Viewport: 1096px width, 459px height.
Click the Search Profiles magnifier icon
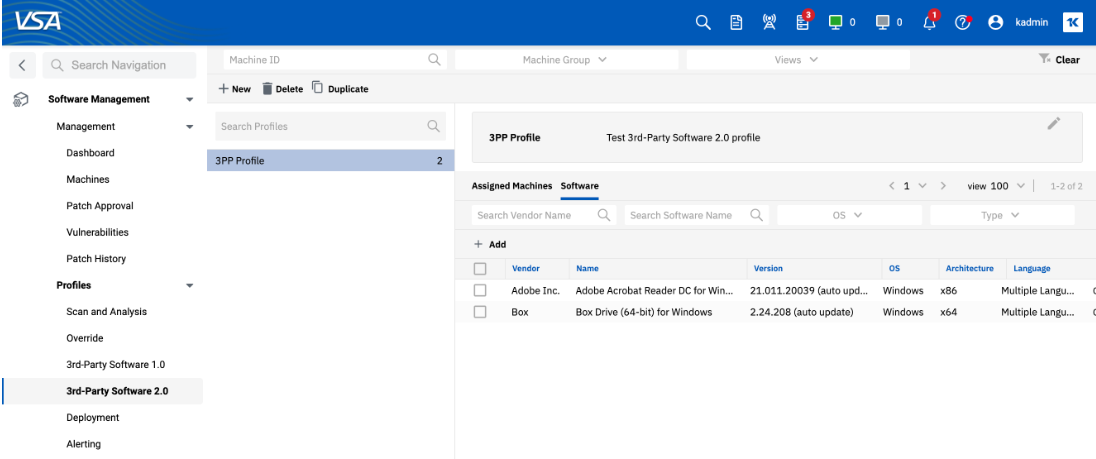[x=434, y=126]
